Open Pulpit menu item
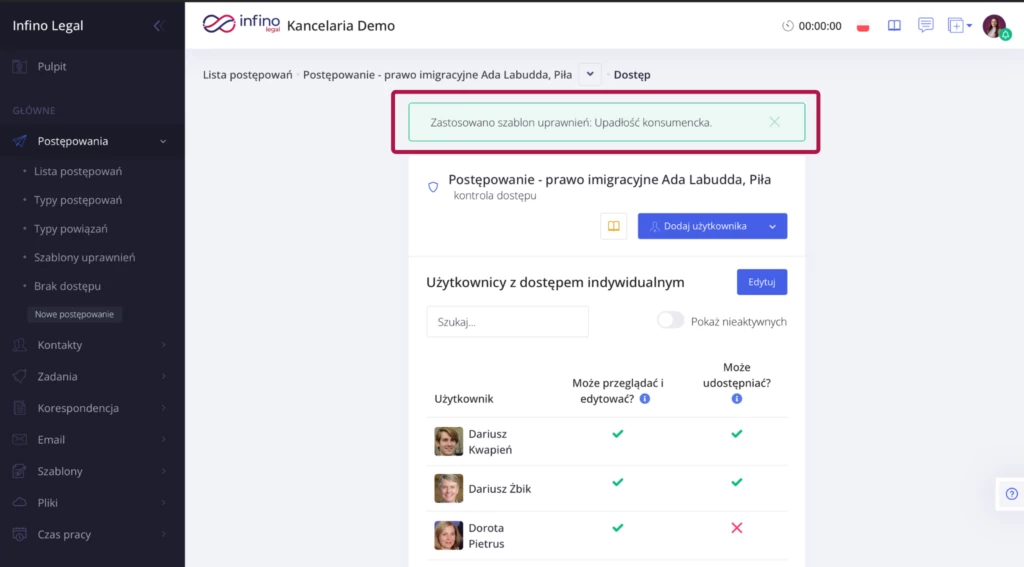Image resolution: width=1024 pixels, height=567 pixels. 52,67
